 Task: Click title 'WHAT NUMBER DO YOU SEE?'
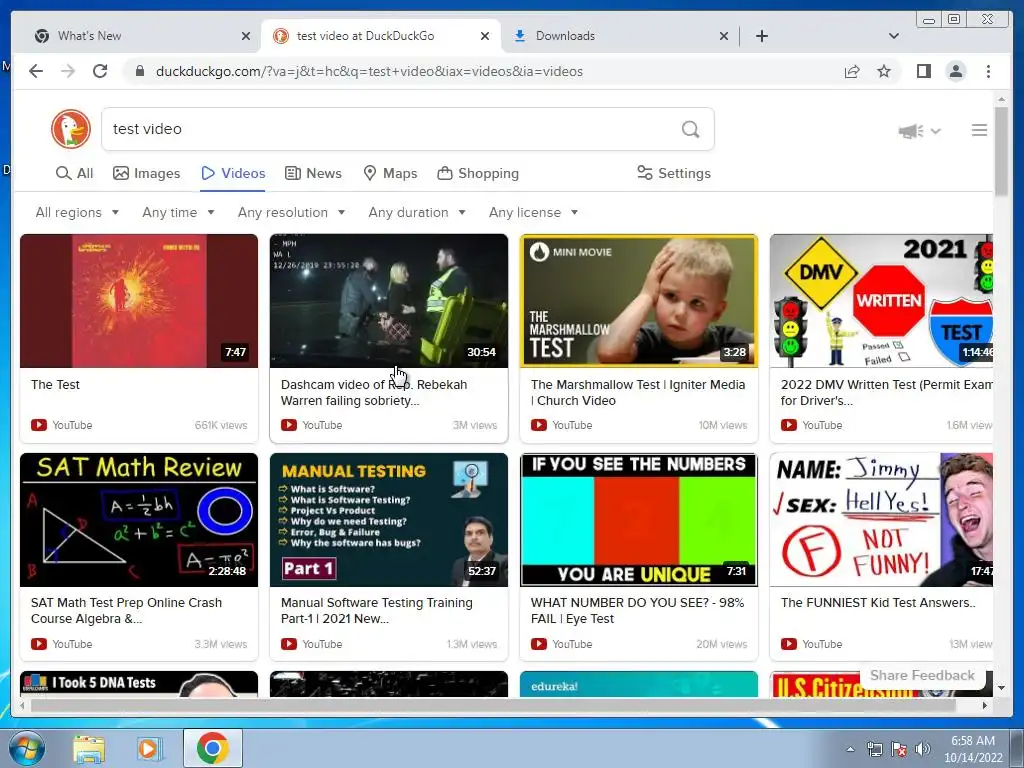pos(637,611)
